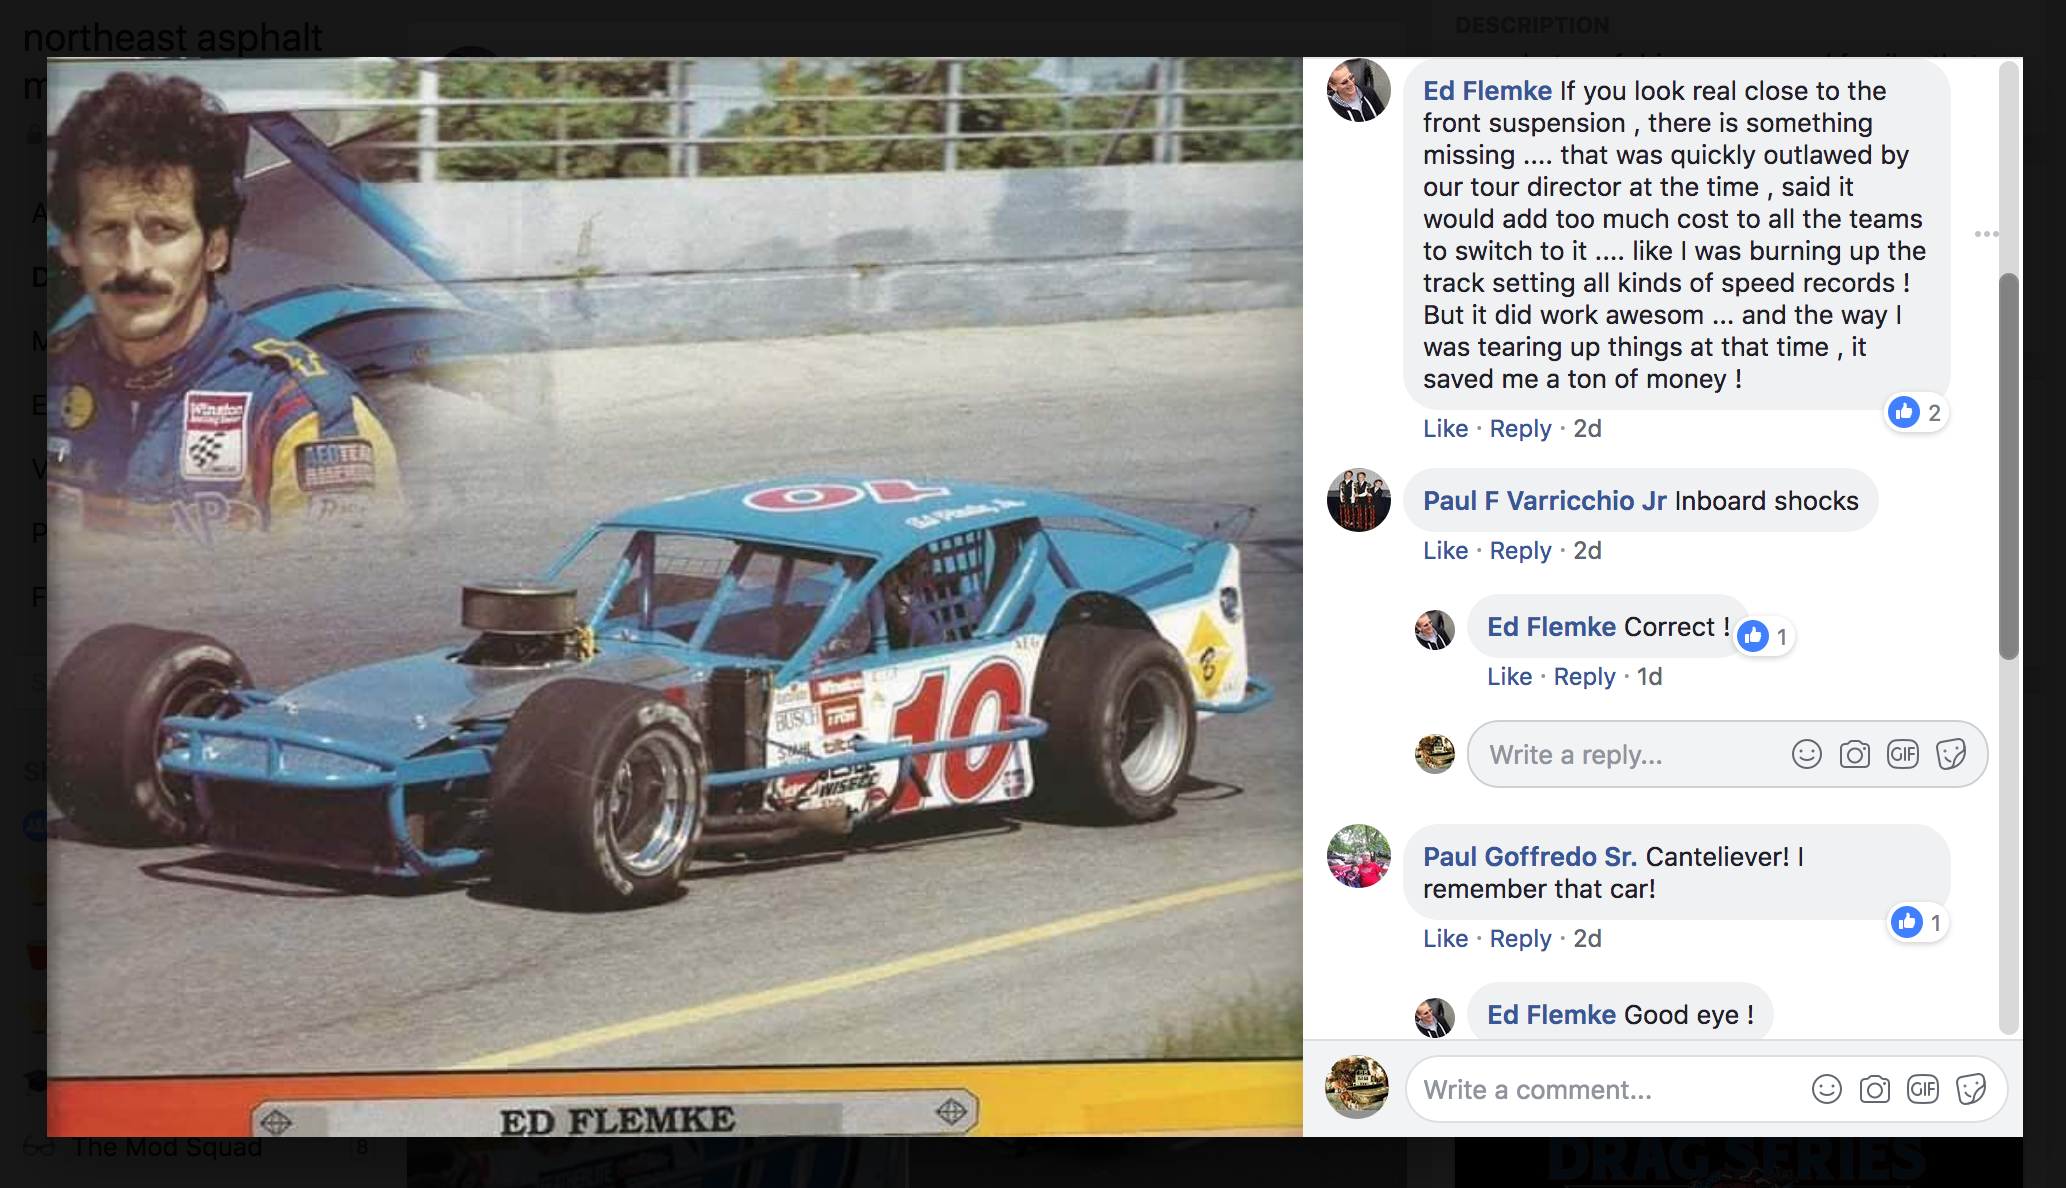Add a sticker to the comment
The width and height of the screenshot is (2066, 1188).
pyautogui.click(x=1971, y=1089)
